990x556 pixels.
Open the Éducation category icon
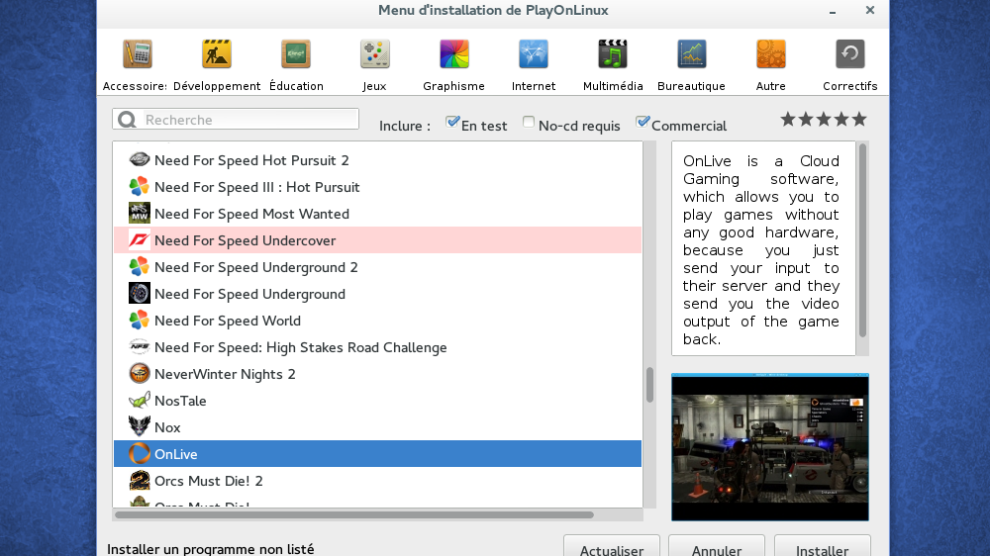(x=296, y=54)
